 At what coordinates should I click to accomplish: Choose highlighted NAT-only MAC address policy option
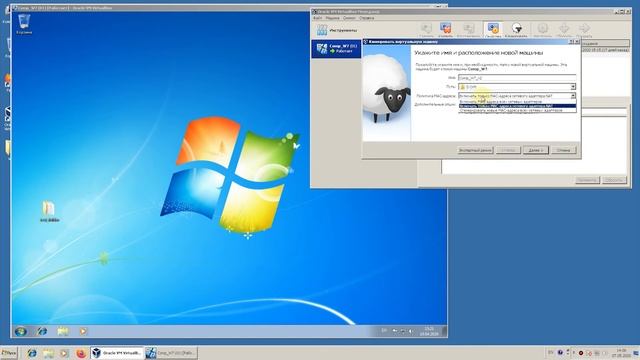(517, 106)
